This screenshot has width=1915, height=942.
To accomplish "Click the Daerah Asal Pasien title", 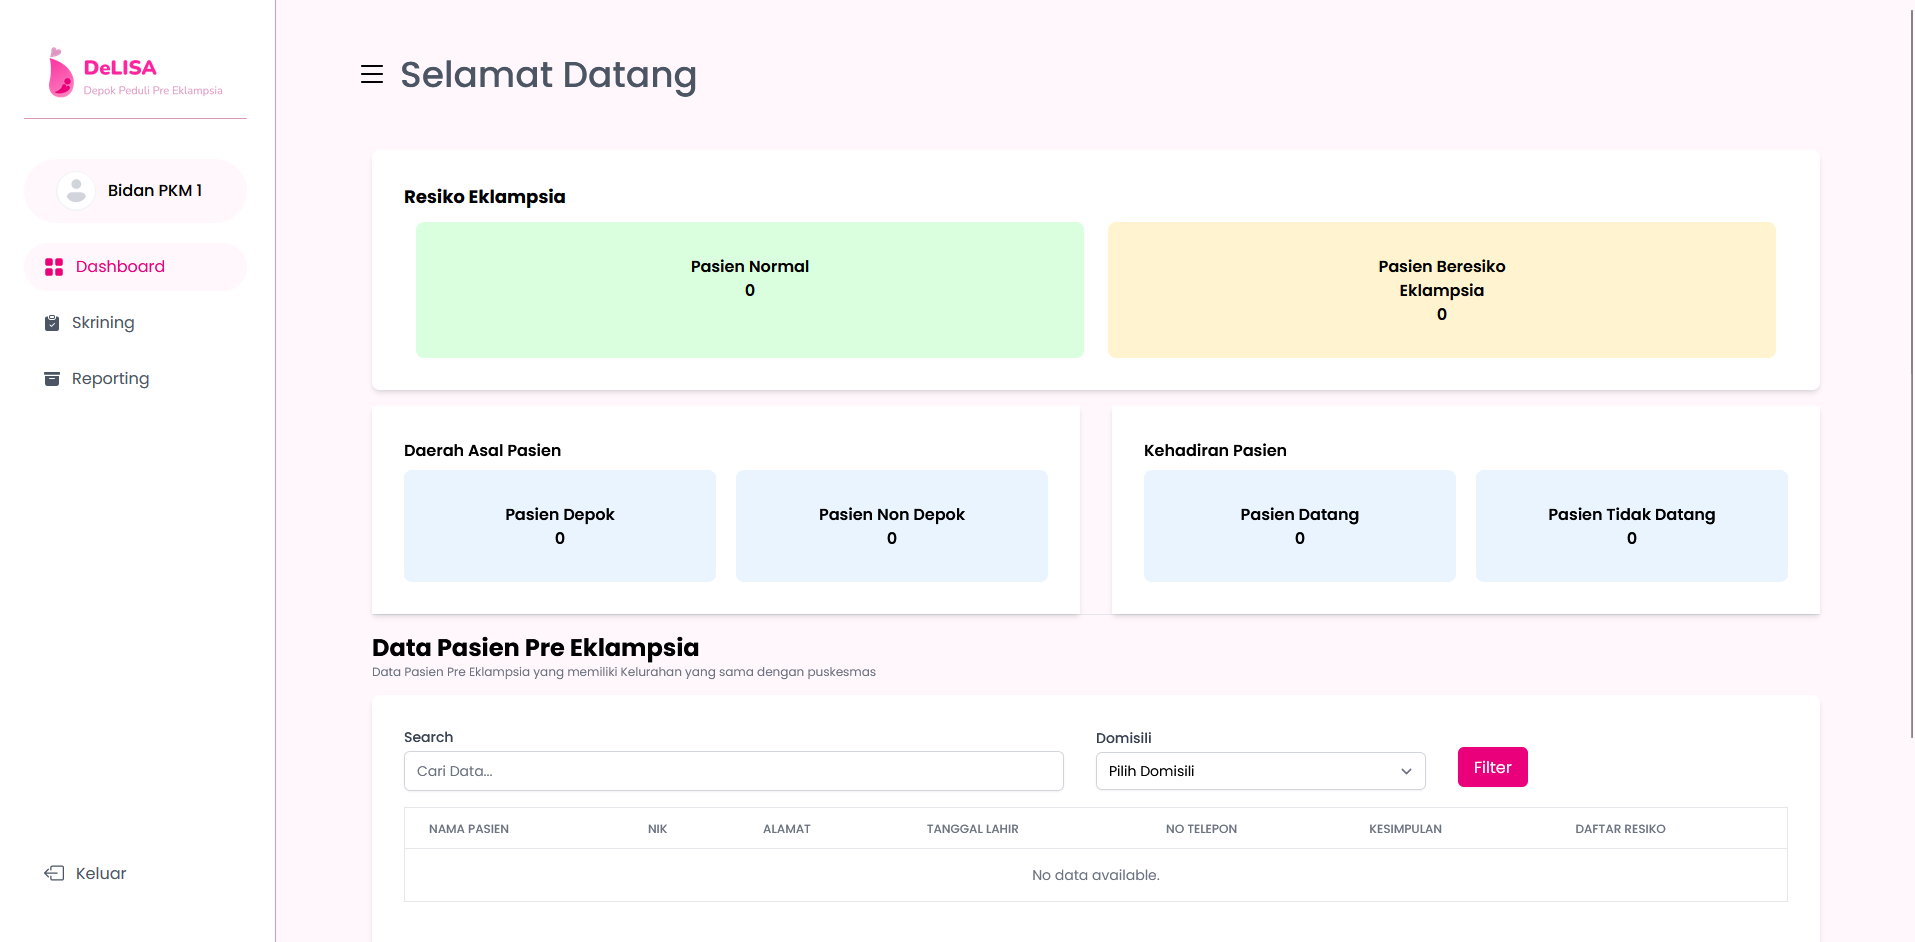I will pos(482,450).
